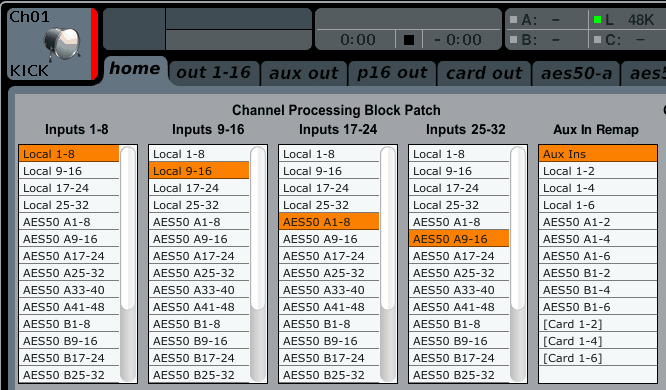Select AES50 A25-32 for Inputs 25-32
This screenshot has width=666, height=390.
click(459, 273)
